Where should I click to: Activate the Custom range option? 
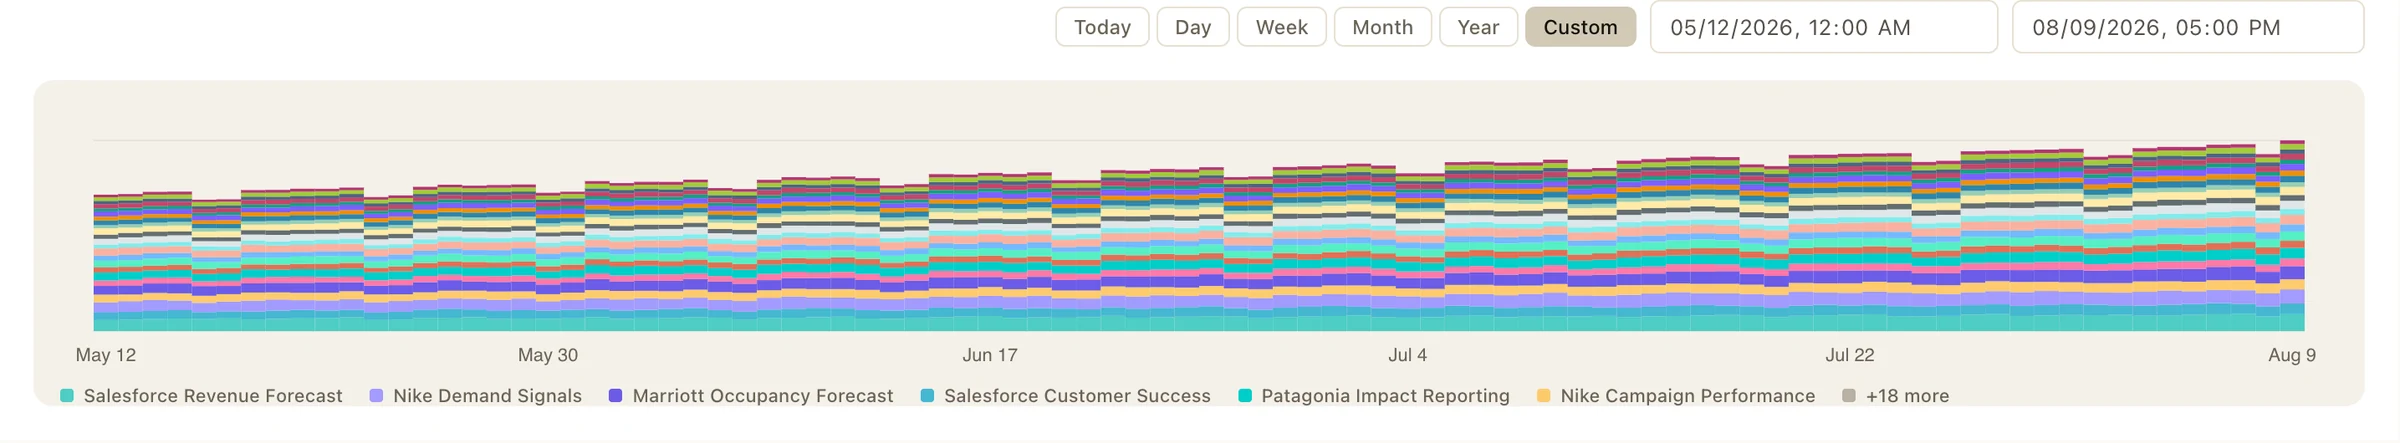(x=1580, y=27)
